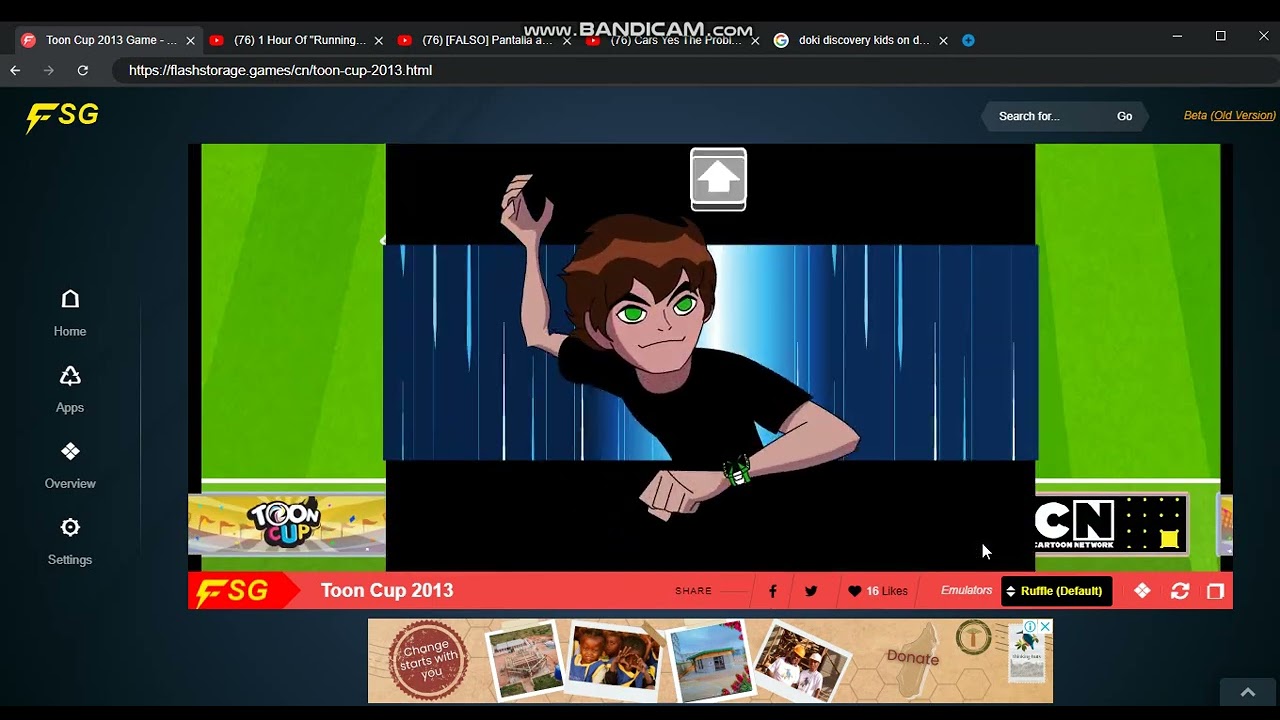This screenshot has height=720, width=1280.
Task: Click the FSG logo in game bar
Action: 232,591
